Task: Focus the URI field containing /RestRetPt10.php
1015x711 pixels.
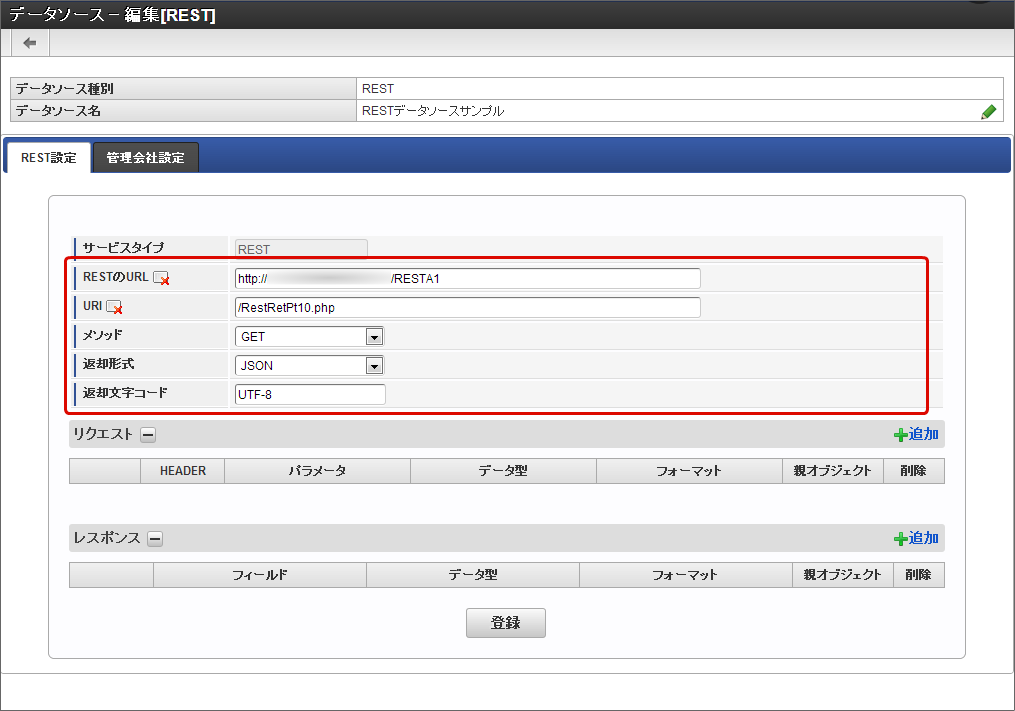Action: click(x=467, y=307)
